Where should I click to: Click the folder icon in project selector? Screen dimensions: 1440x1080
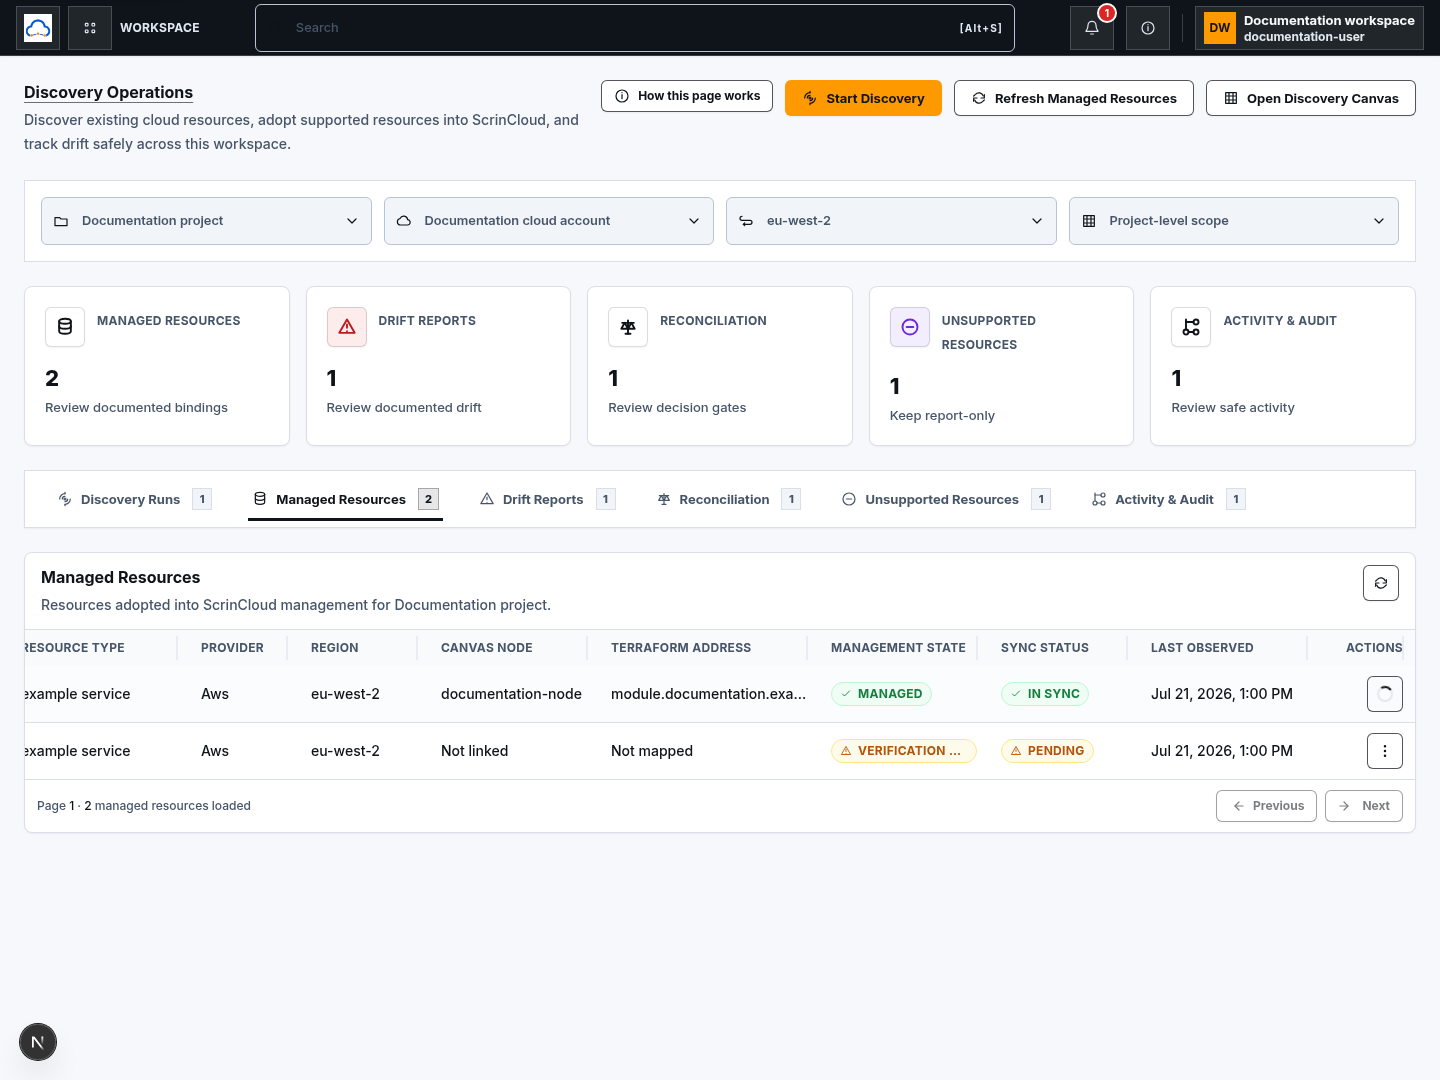(61, 221)
